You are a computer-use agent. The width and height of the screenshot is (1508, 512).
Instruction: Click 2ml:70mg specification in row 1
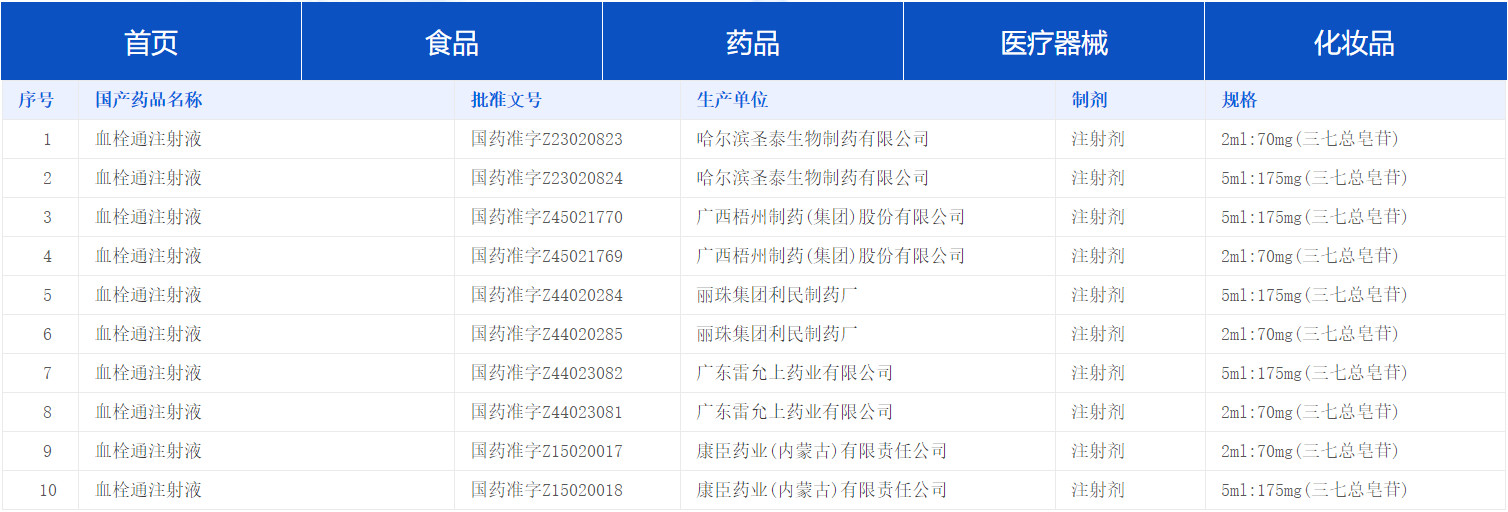(1310, 139)
